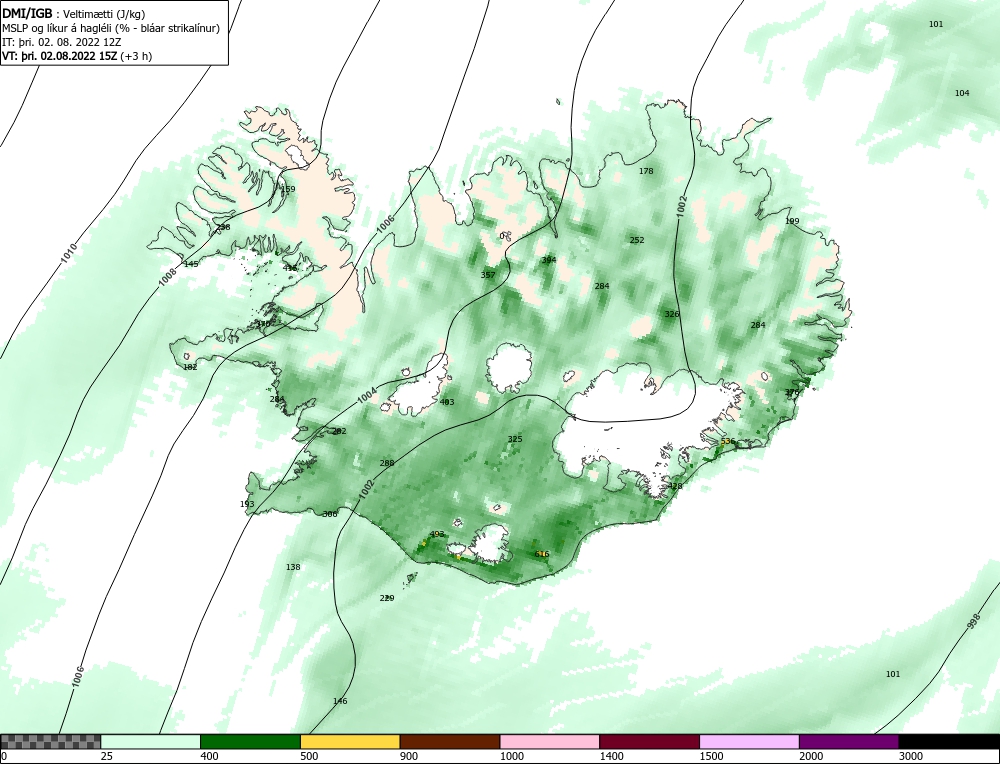
Task: Click the 403 value beside the glacier
Action: [447, 402]
